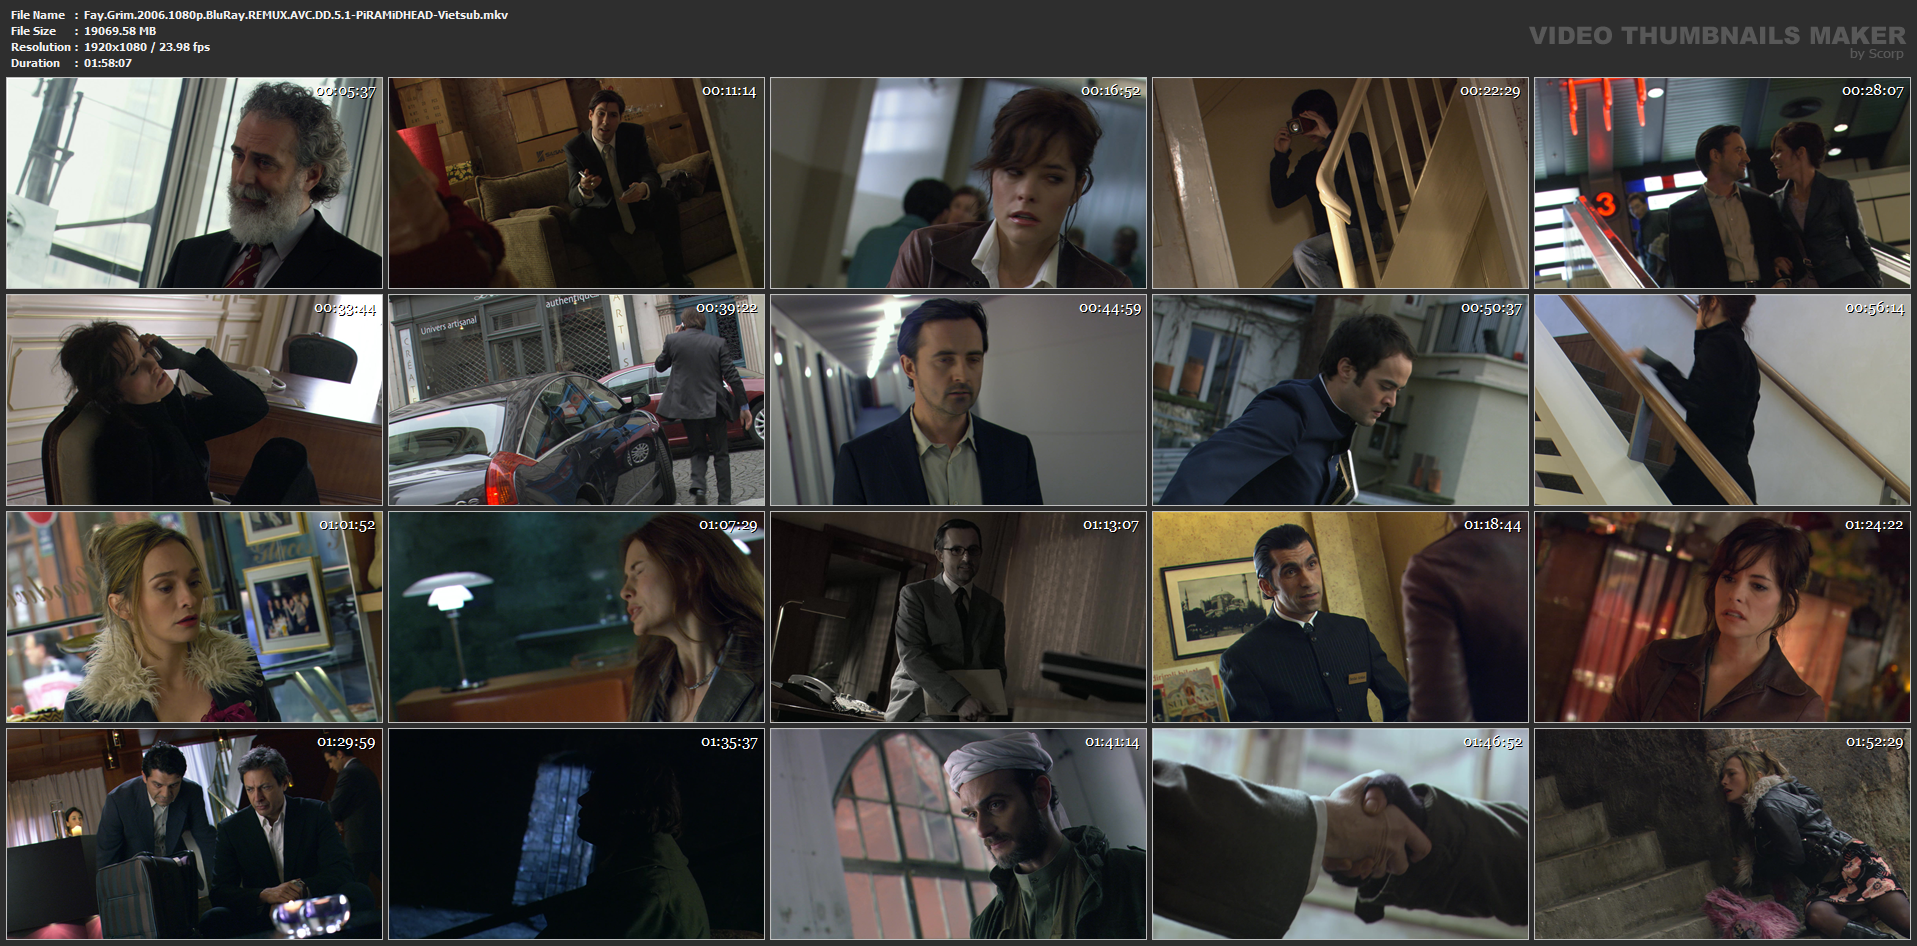Select the dark silhouette frame at 01:35:37
Screen dimensions: 1917x946
(576, 834)
